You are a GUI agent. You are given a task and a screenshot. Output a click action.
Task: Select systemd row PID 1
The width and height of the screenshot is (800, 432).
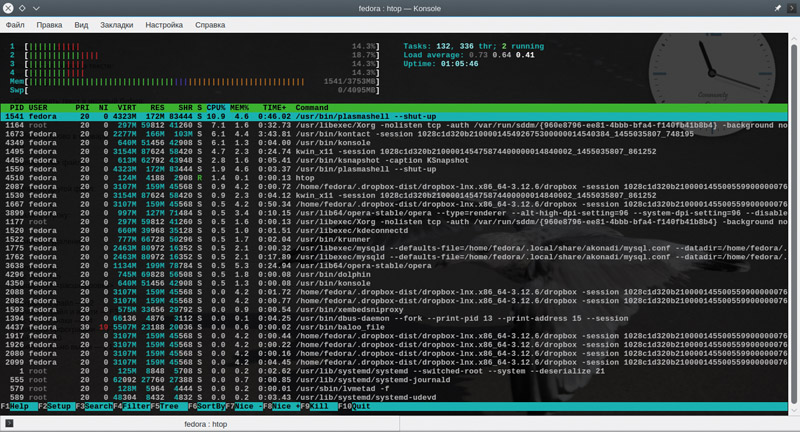click(394, 371)
